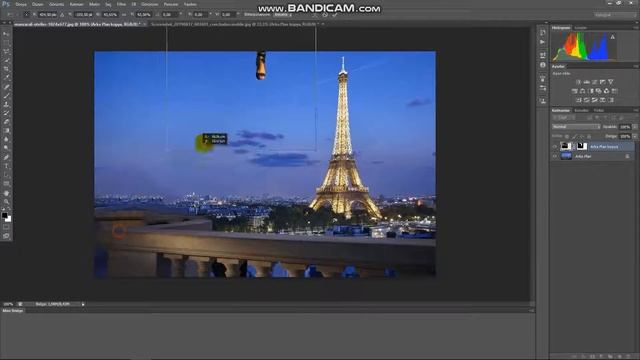Switch to the Gezgin tab
Screen dimensions: 640x360
[x=580, y=28]
